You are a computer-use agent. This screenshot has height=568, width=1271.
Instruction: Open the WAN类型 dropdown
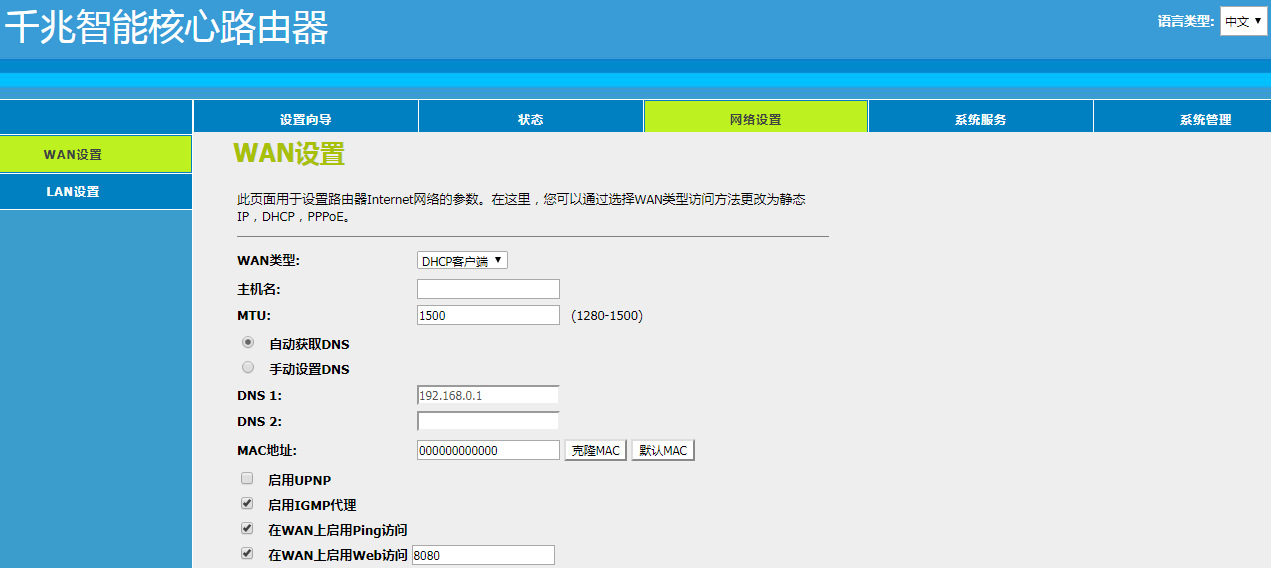[x=462, y=261]
